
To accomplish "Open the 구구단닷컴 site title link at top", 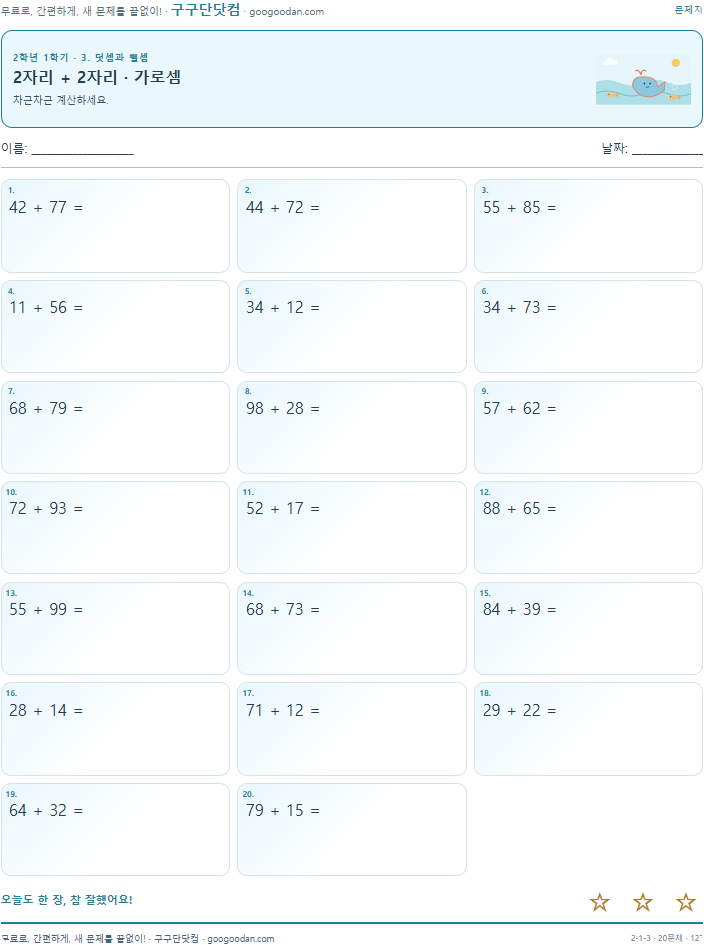I will (206, 10).
